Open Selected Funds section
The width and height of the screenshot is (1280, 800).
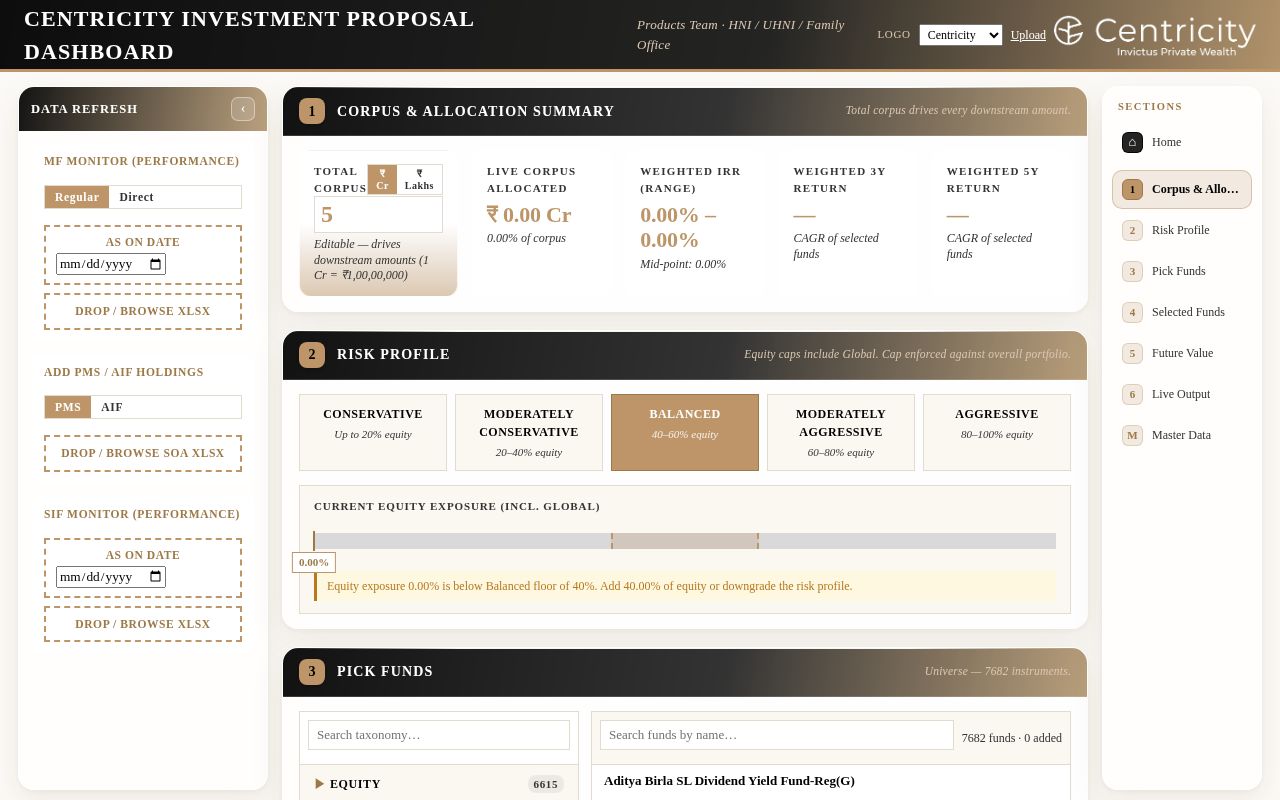tap(1182, 312)
